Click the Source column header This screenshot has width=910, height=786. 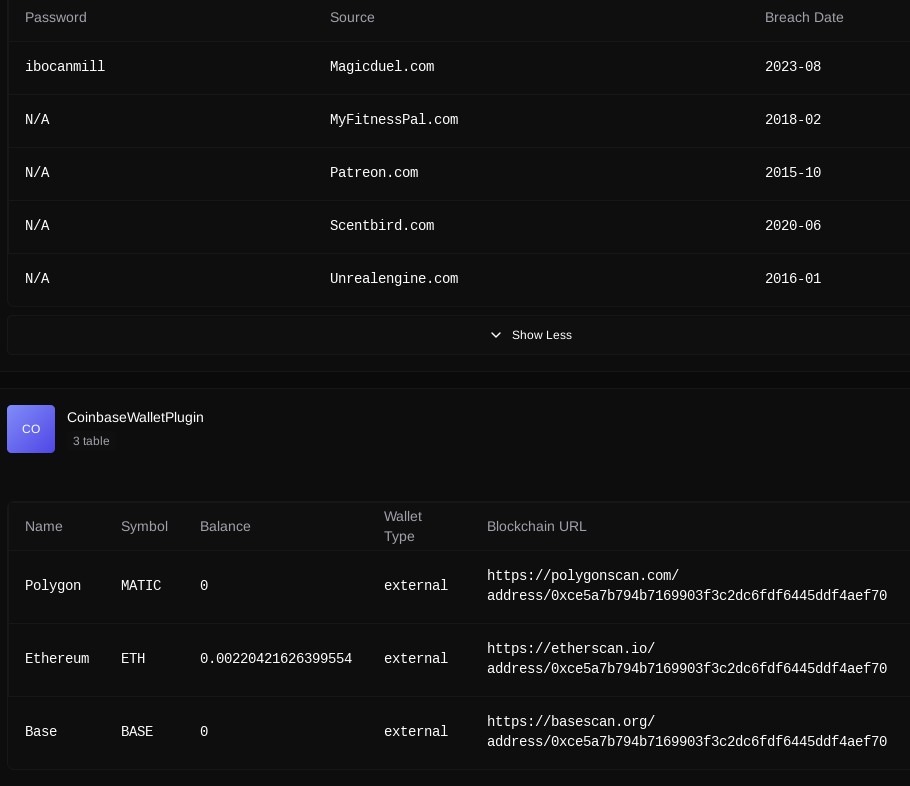click(352, 17)
